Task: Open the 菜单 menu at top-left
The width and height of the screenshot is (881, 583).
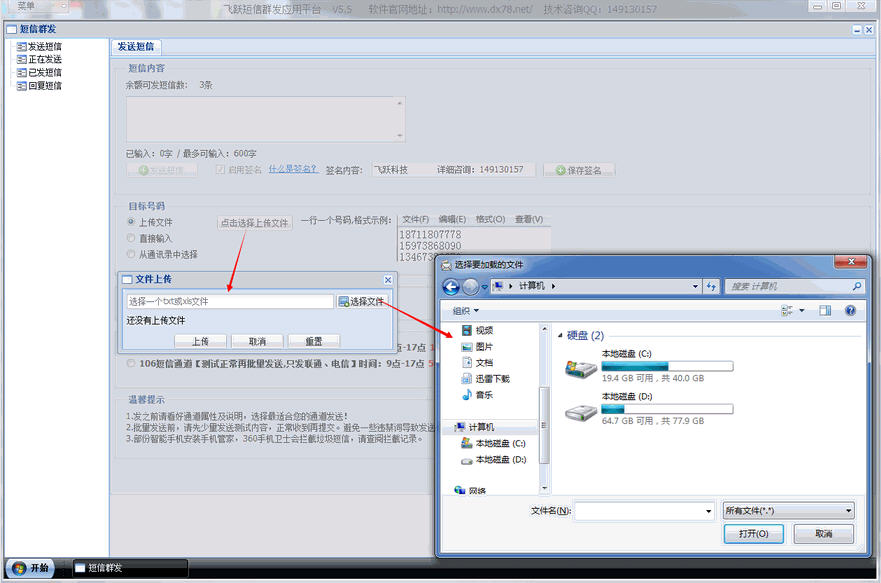Action: tap(26, 6)
